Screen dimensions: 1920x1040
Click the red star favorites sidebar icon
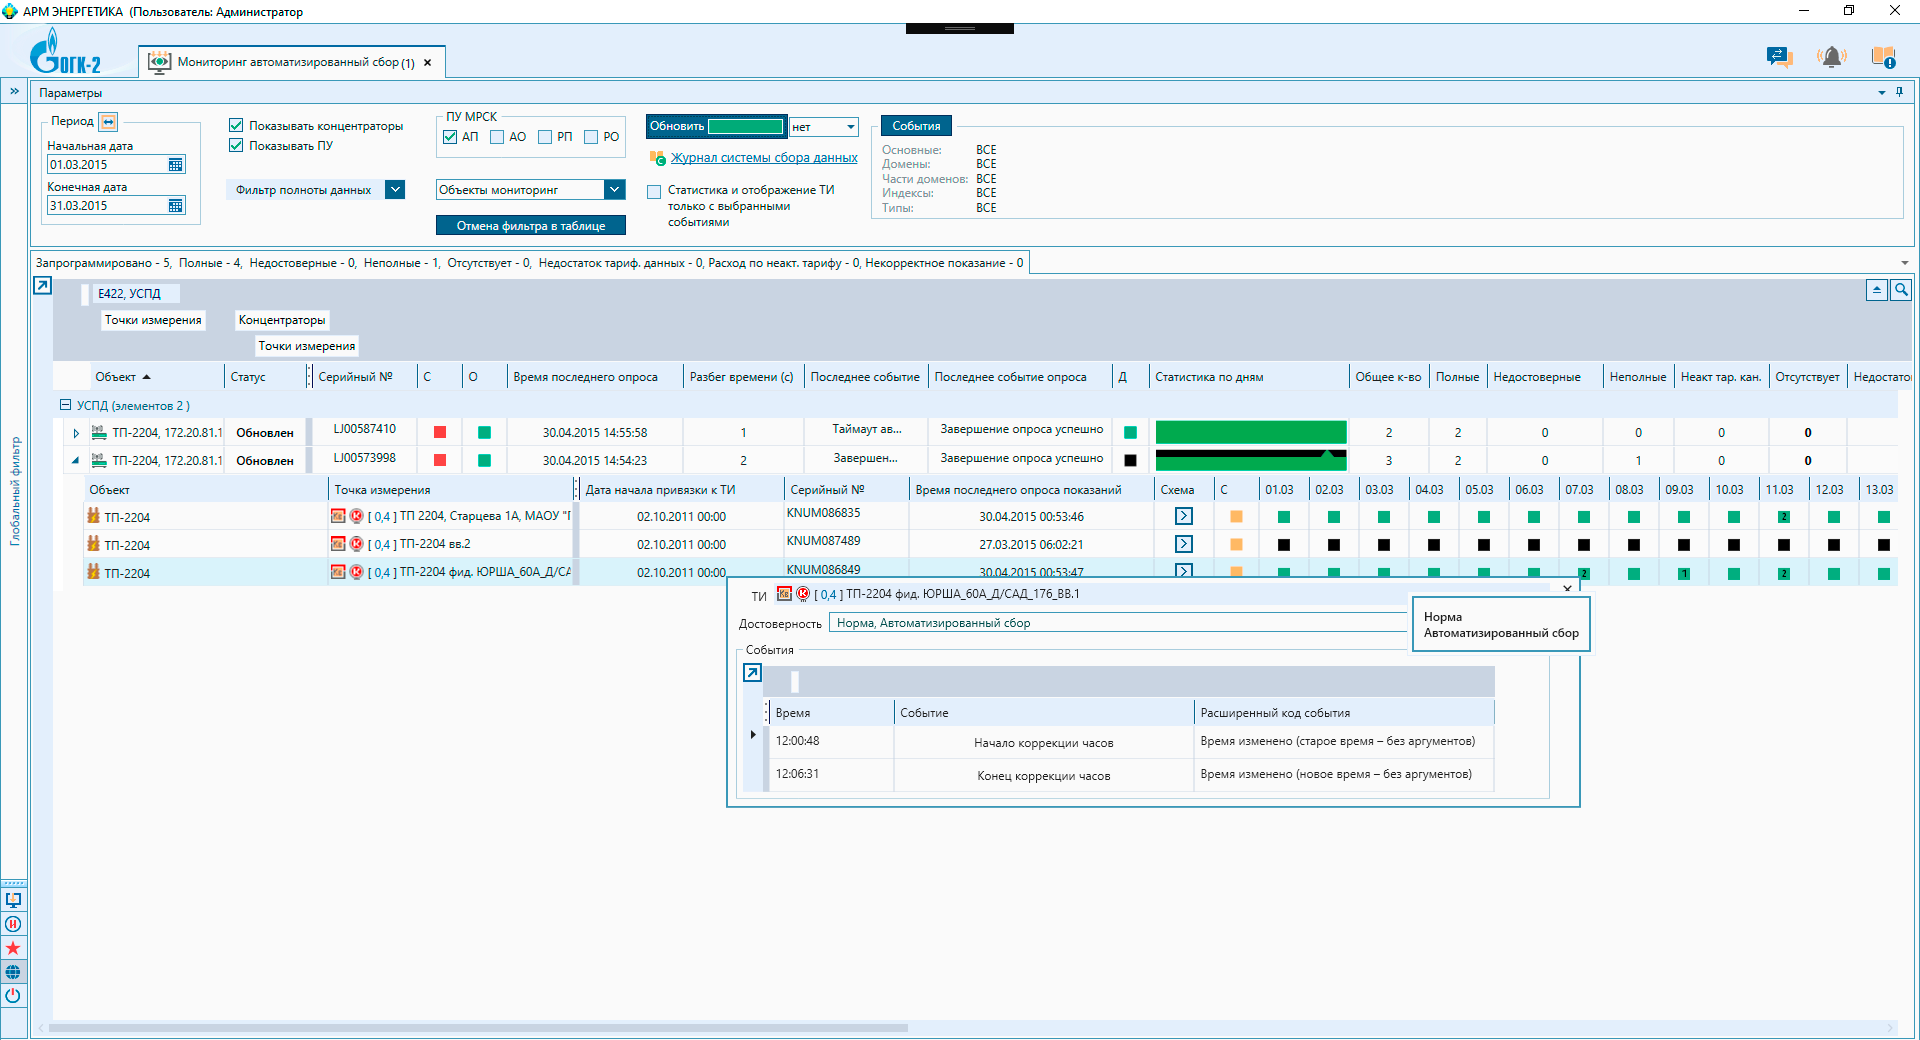pos(13,948)
